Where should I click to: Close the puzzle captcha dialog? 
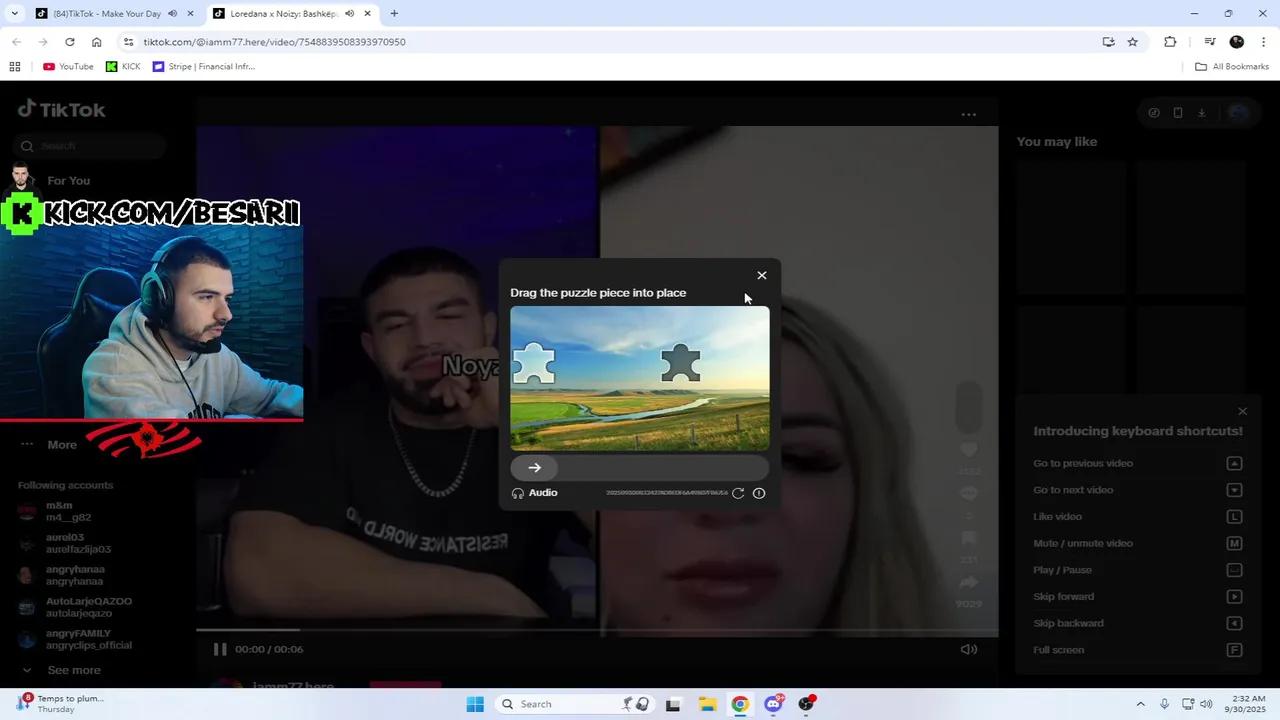(762, 275)
